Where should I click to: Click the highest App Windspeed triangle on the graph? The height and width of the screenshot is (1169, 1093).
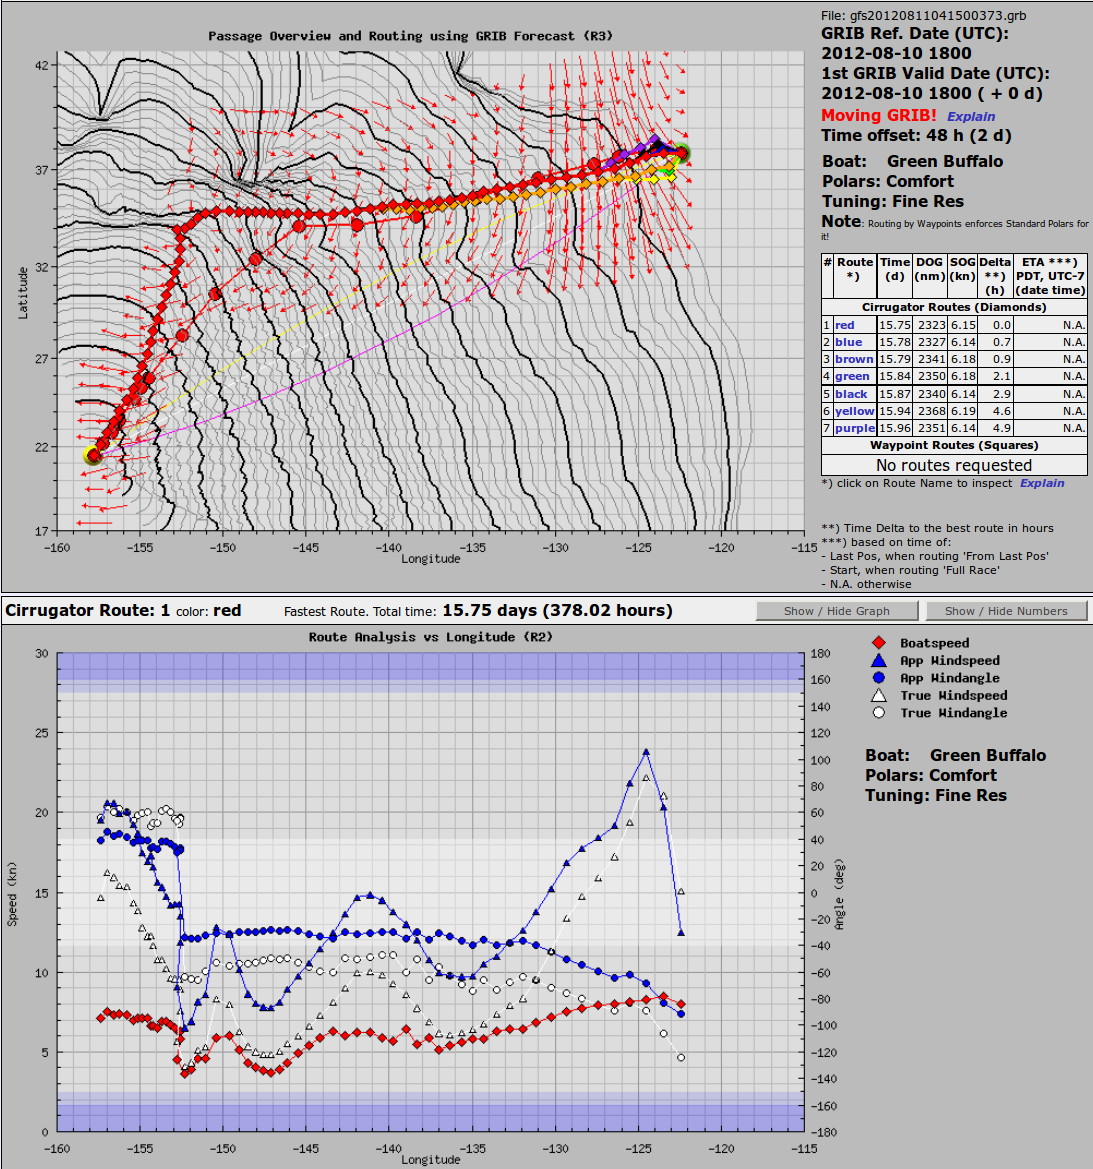click(646, 752)
